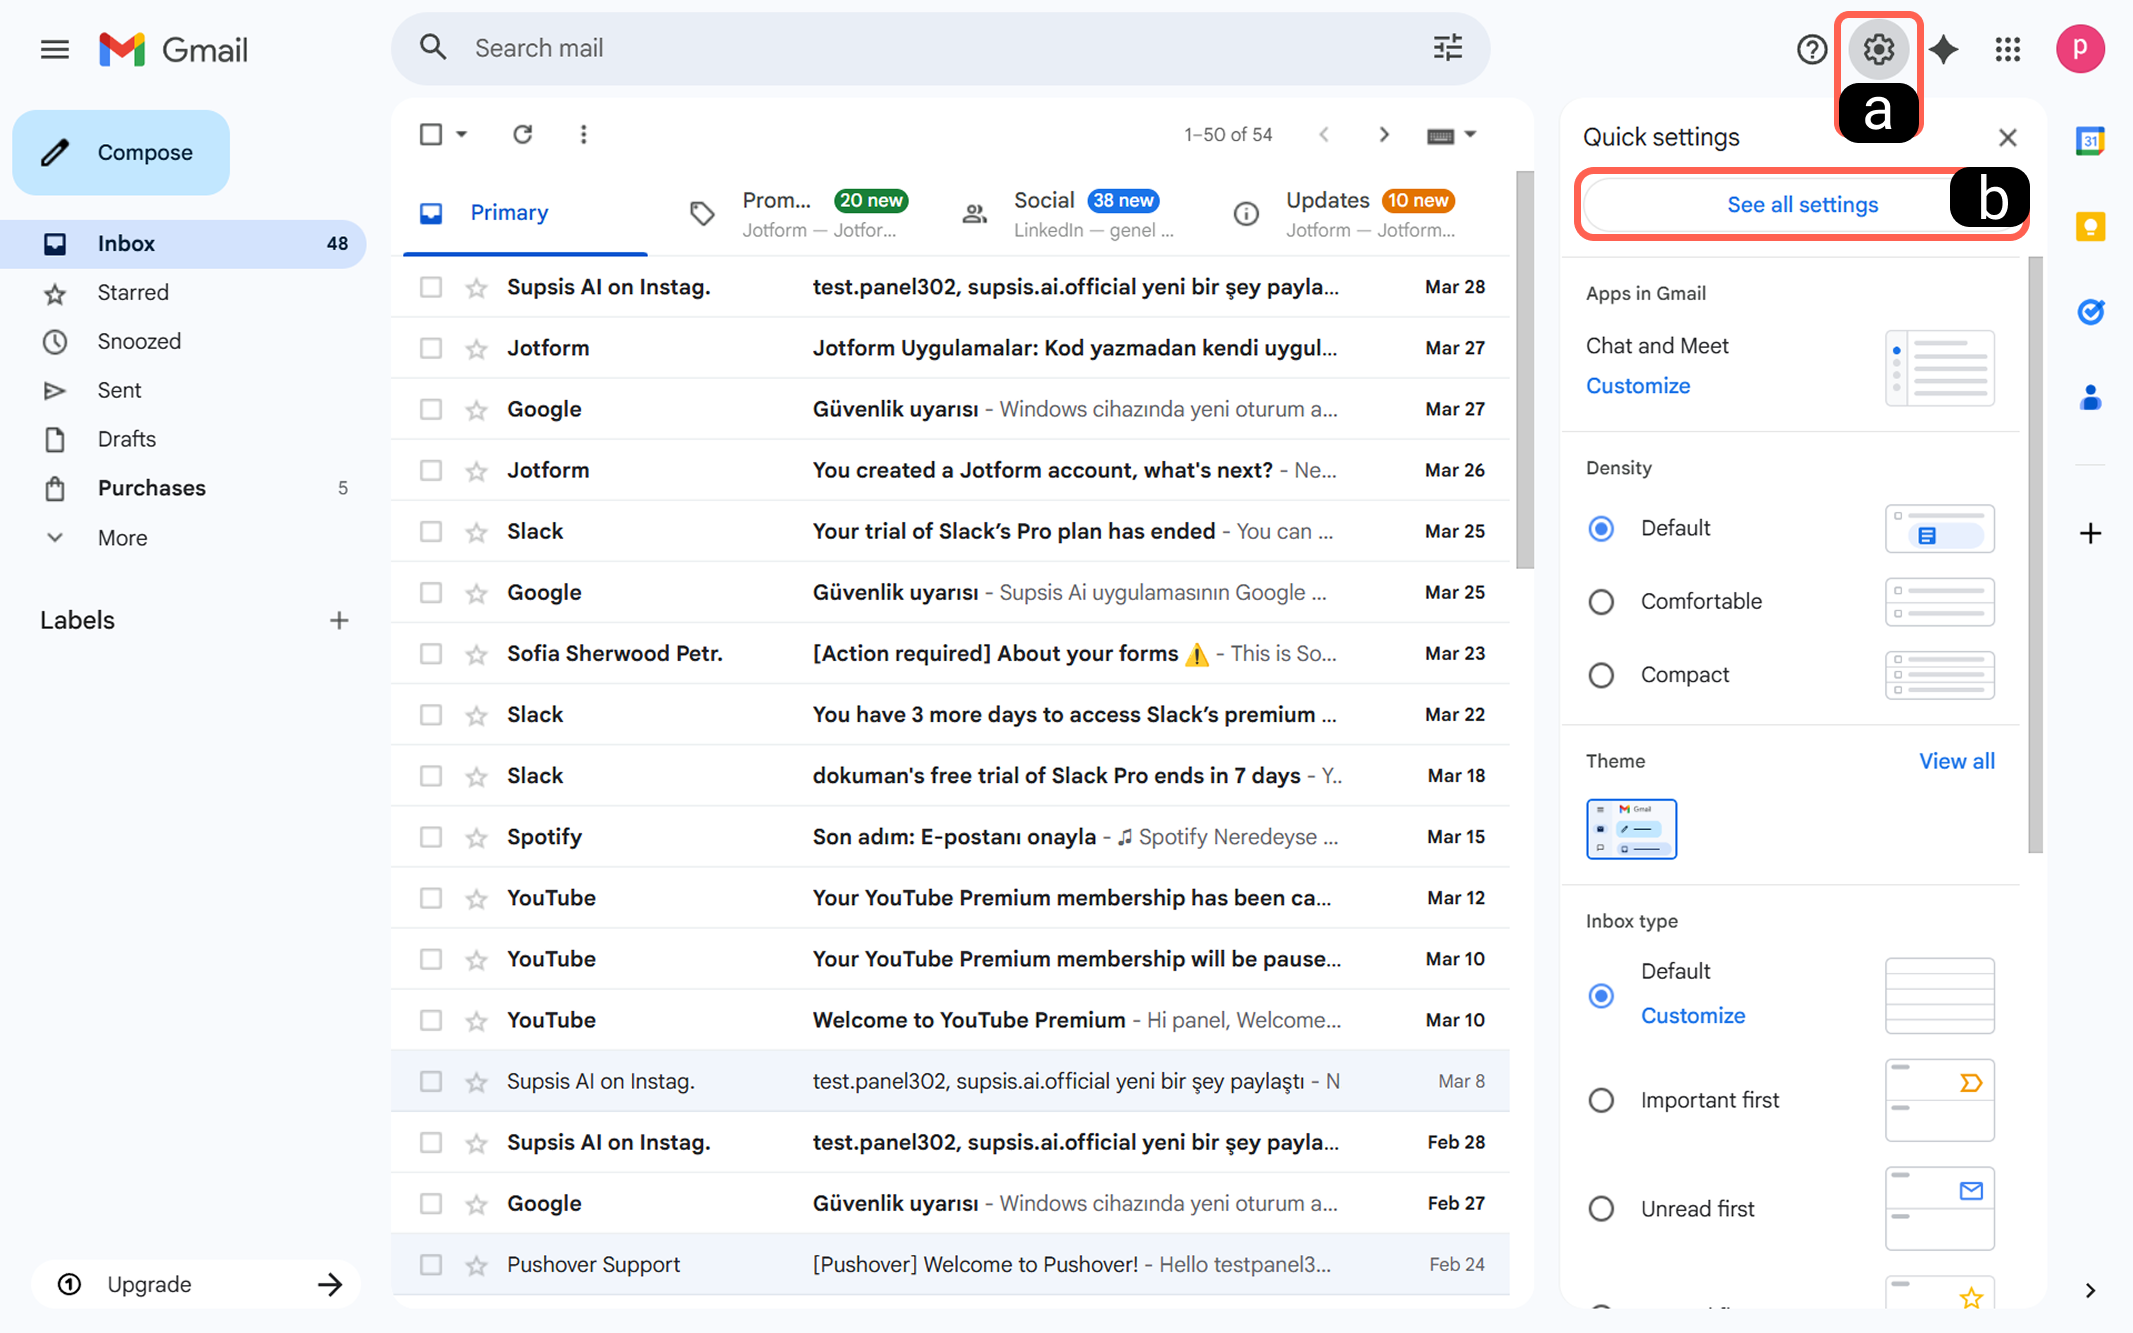Switch to the Primary tab
This screenshot has width=2133, height=1333.
click(525, 213)
